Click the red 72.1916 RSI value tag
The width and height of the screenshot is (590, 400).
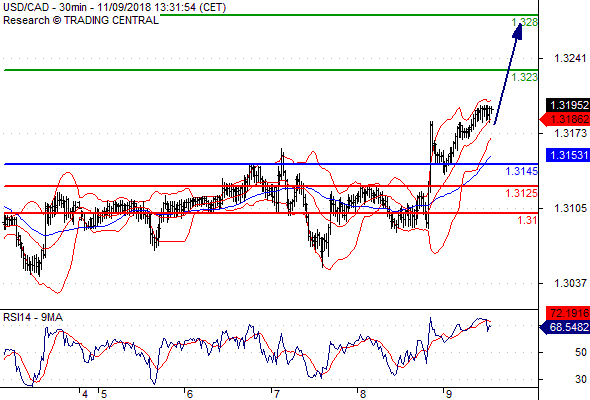pyautogui.click(x=568, y=313)
